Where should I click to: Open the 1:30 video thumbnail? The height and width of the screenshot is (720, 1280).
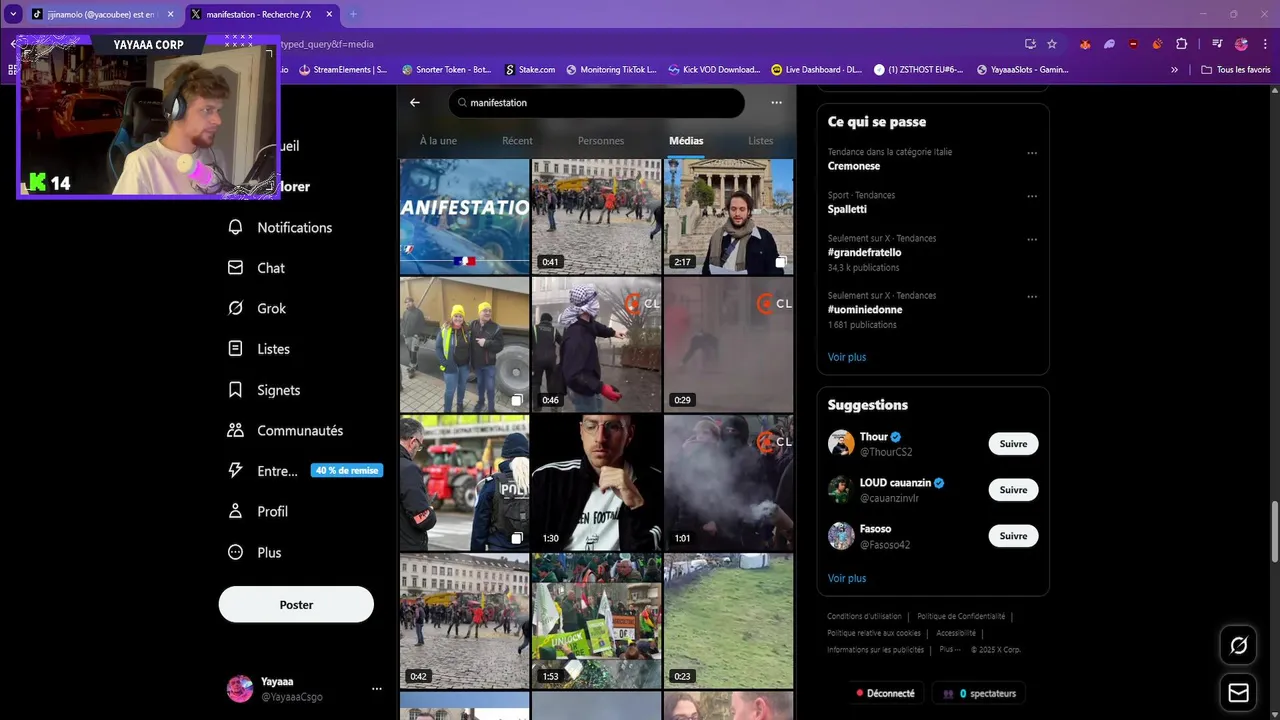click(x=596, y=483)
